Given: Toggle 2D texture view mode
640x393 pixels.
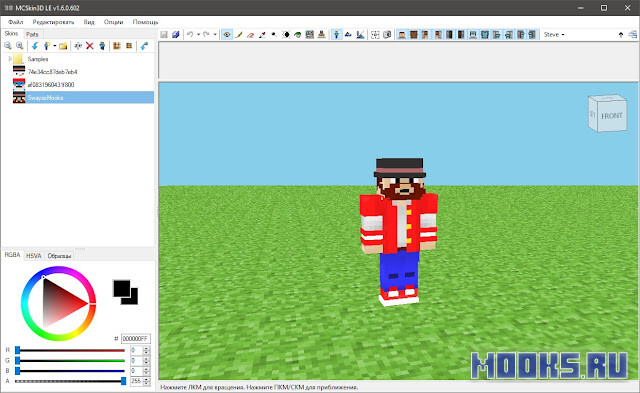Looking at the screenshot, I should [348, 35].
